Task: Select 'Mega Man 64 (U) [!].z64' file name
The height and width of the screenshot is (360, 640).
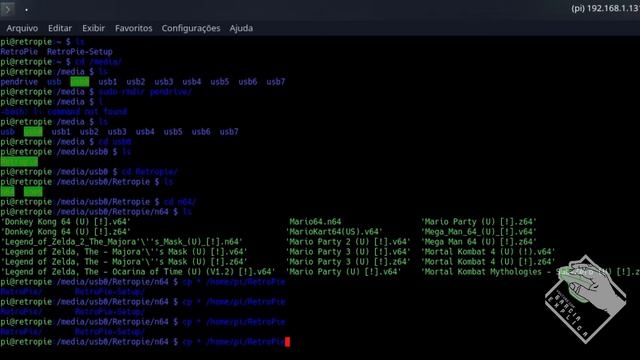Action: [x=479, y=242]
